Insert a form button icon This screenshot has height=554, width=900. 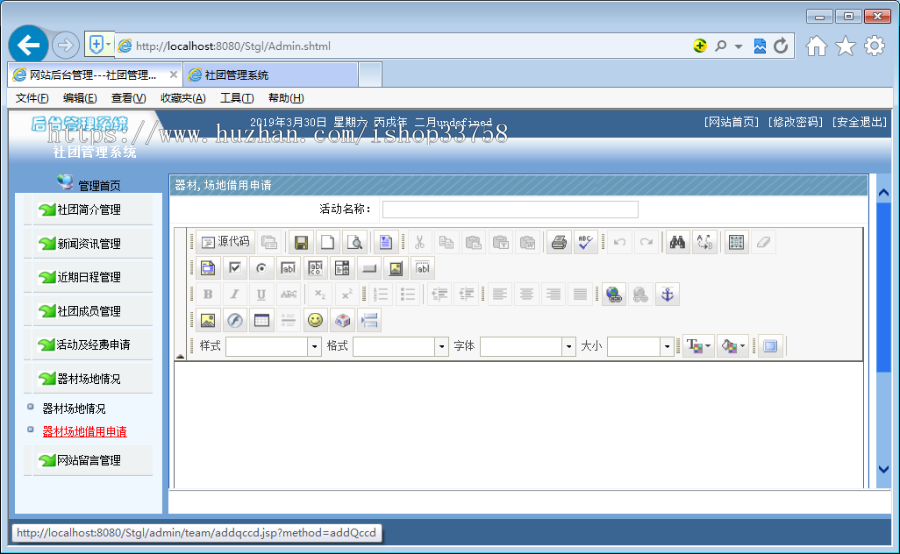pos(369,268)
